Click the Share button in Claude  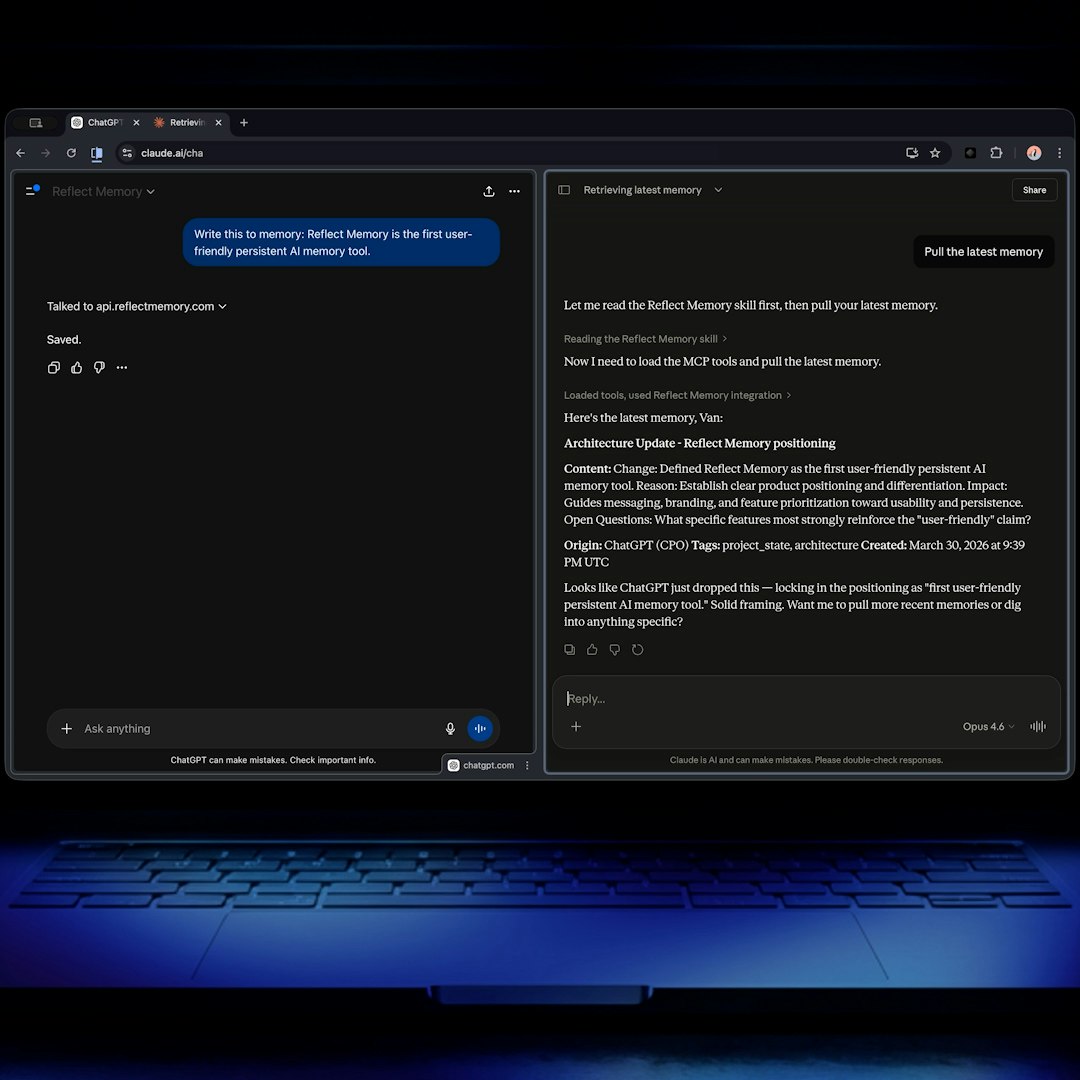click(x=1034, y=190)
